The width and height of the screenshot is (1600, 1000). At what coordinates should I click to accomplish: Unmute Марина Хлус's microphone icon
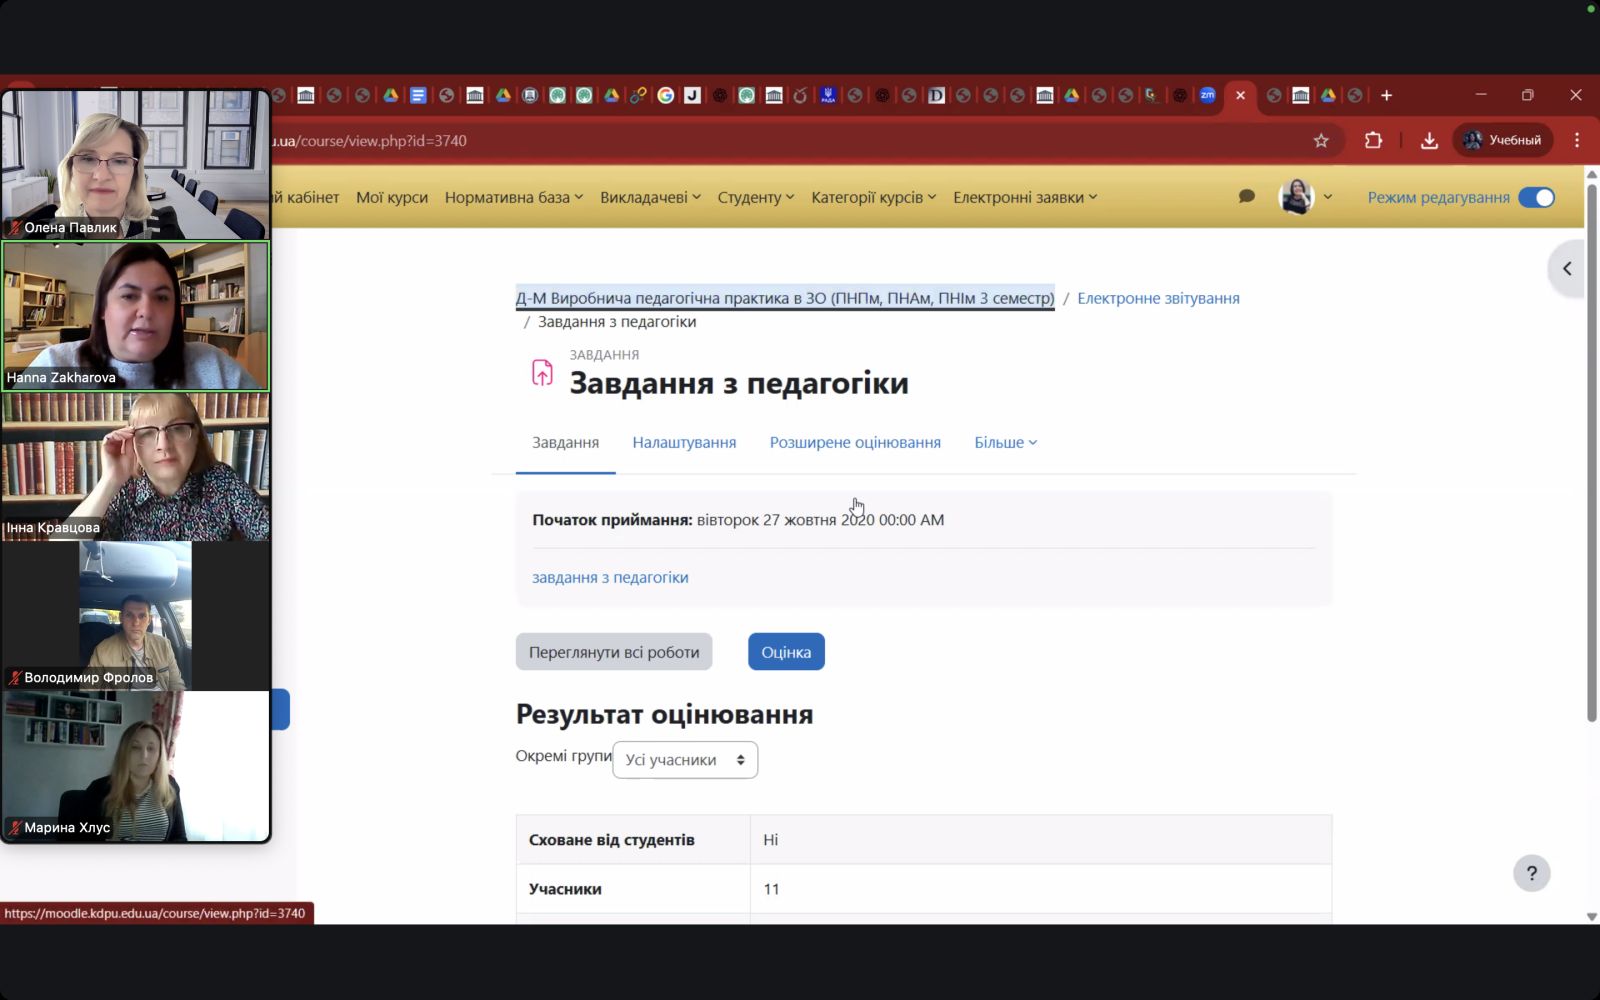click(14, 828)
